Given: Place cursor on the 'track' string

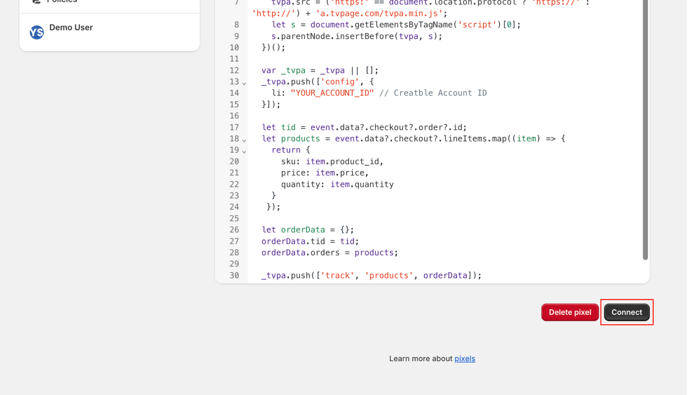Looking at the screenshot, I should point(337,275).
